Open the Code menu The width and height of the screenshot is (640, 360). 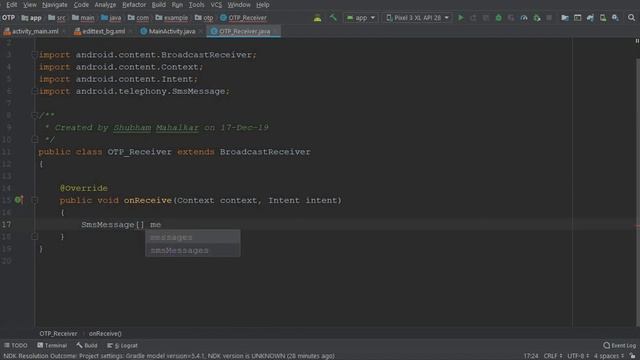(81, 5)
